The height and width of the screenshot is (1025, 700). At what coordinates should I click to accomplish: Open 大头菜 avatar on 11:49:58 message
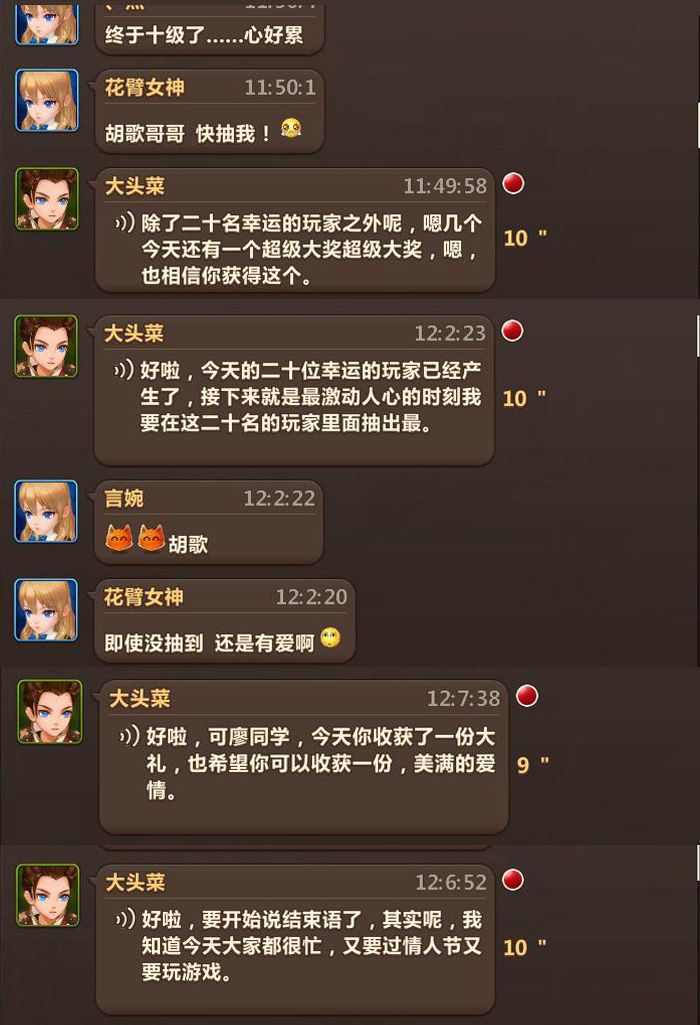pyautogui.click(x=47, y=199)
